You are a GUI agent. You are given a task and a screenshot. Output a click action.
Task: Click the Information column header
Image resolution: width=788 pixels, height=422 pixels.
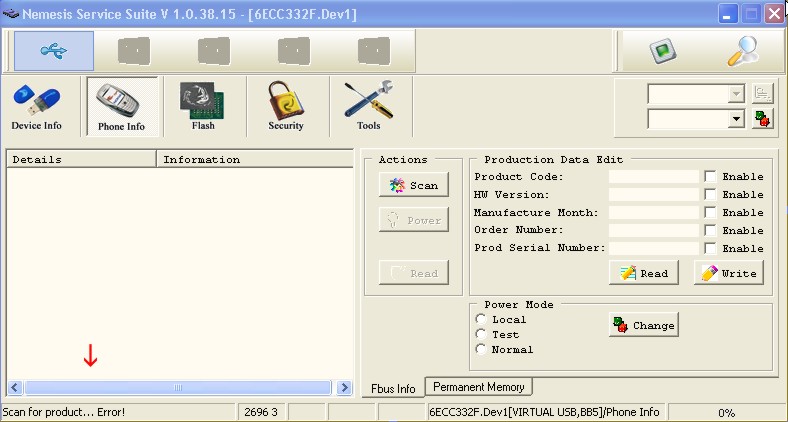click(255, 159)
